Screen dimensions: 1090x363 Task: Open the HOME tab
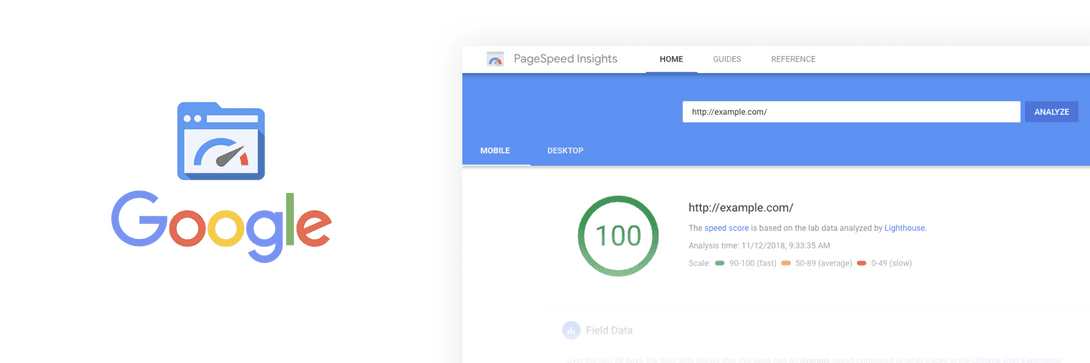pos(672,59)
